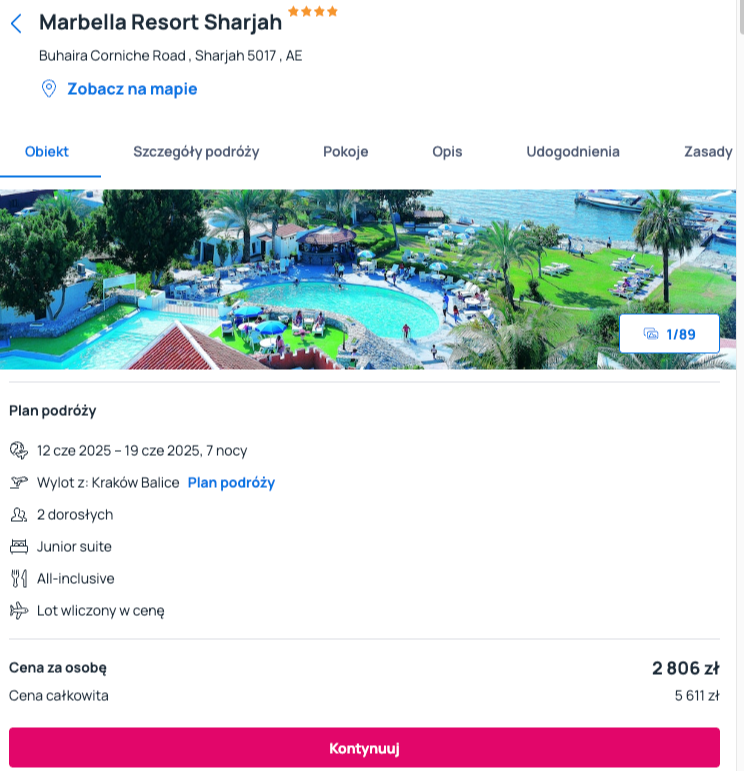Switch to the Pokoje tab
The width and height of the screenshot is (744, 771).
pos(346,151)
